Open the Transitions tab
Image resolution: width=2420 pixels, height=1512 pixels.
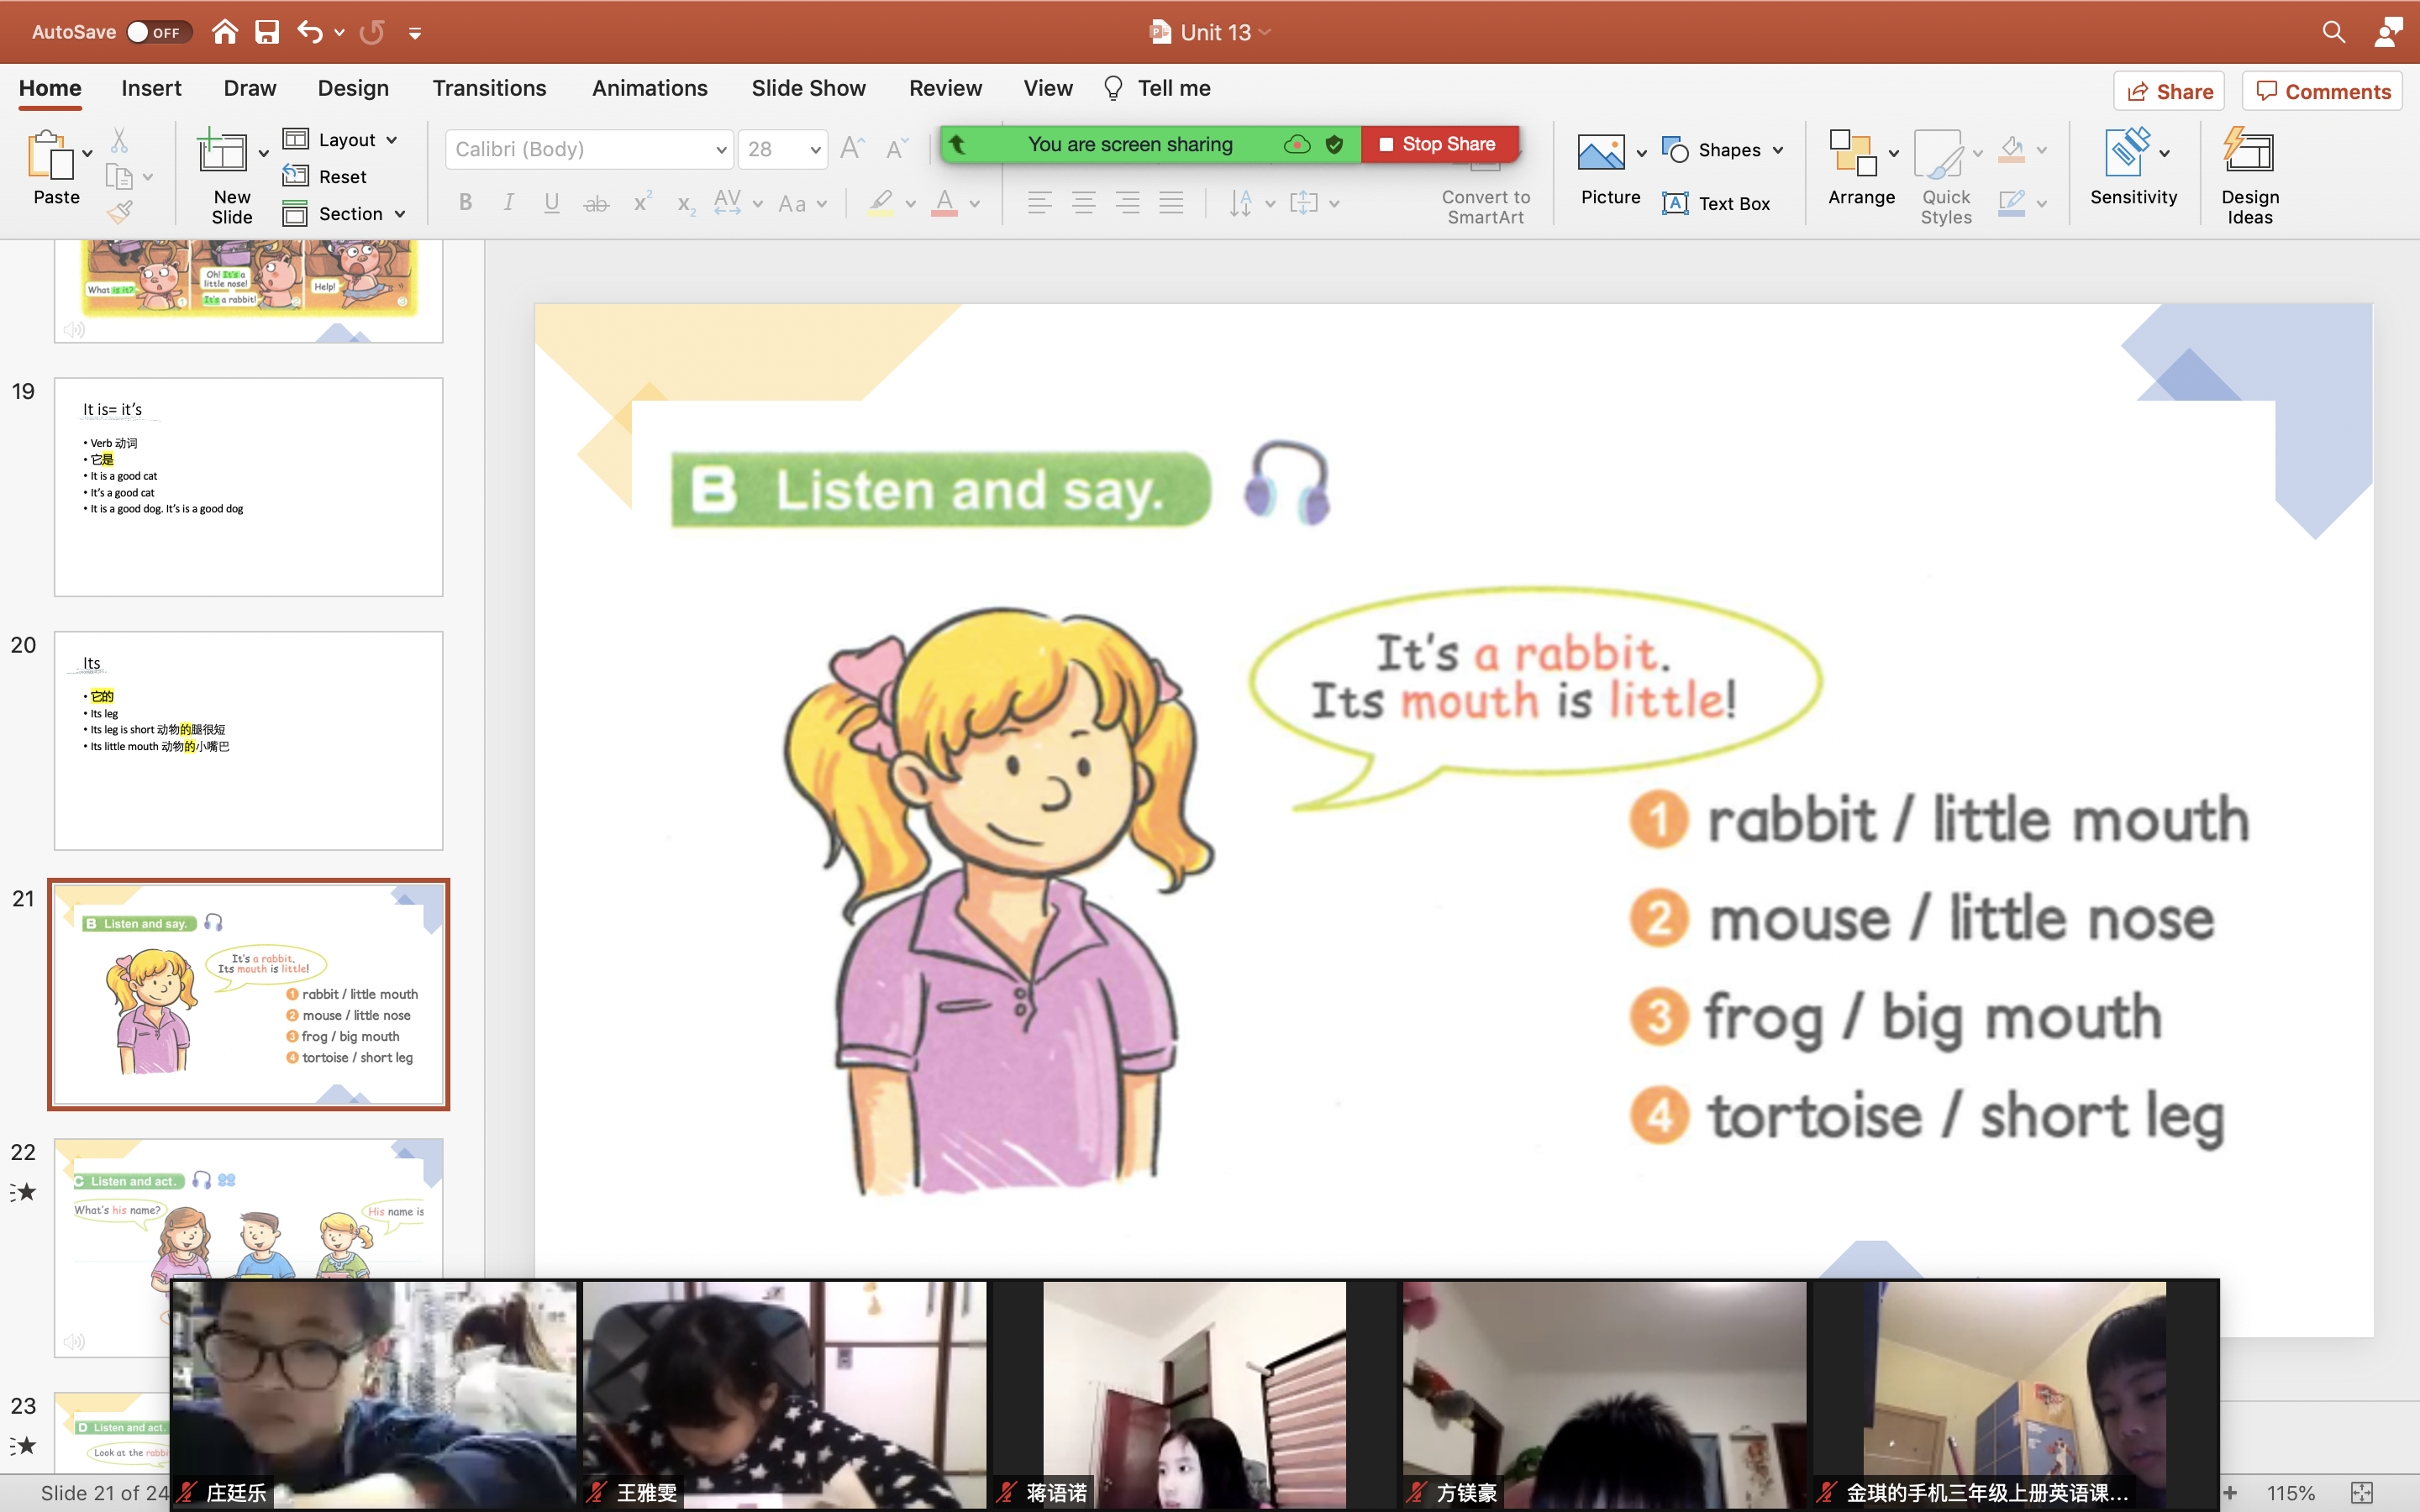coord(489,88)
